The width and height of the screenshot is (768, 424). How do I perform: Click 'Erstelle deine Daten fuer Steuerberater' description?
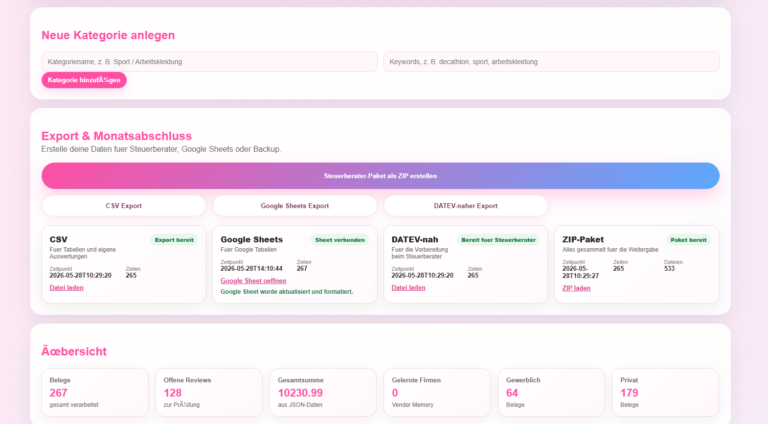coord(161,149)
